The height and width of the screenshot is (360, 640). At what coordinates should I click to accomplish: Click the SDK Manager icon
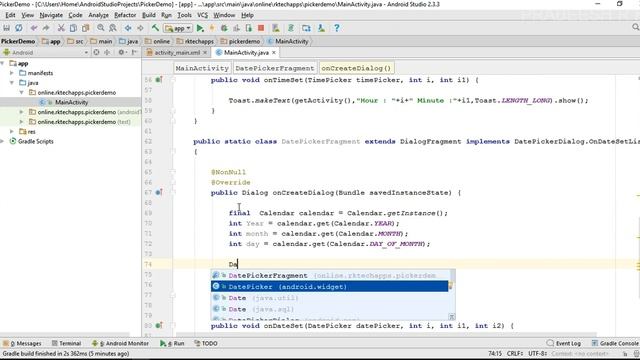click(x=321, y=28)
